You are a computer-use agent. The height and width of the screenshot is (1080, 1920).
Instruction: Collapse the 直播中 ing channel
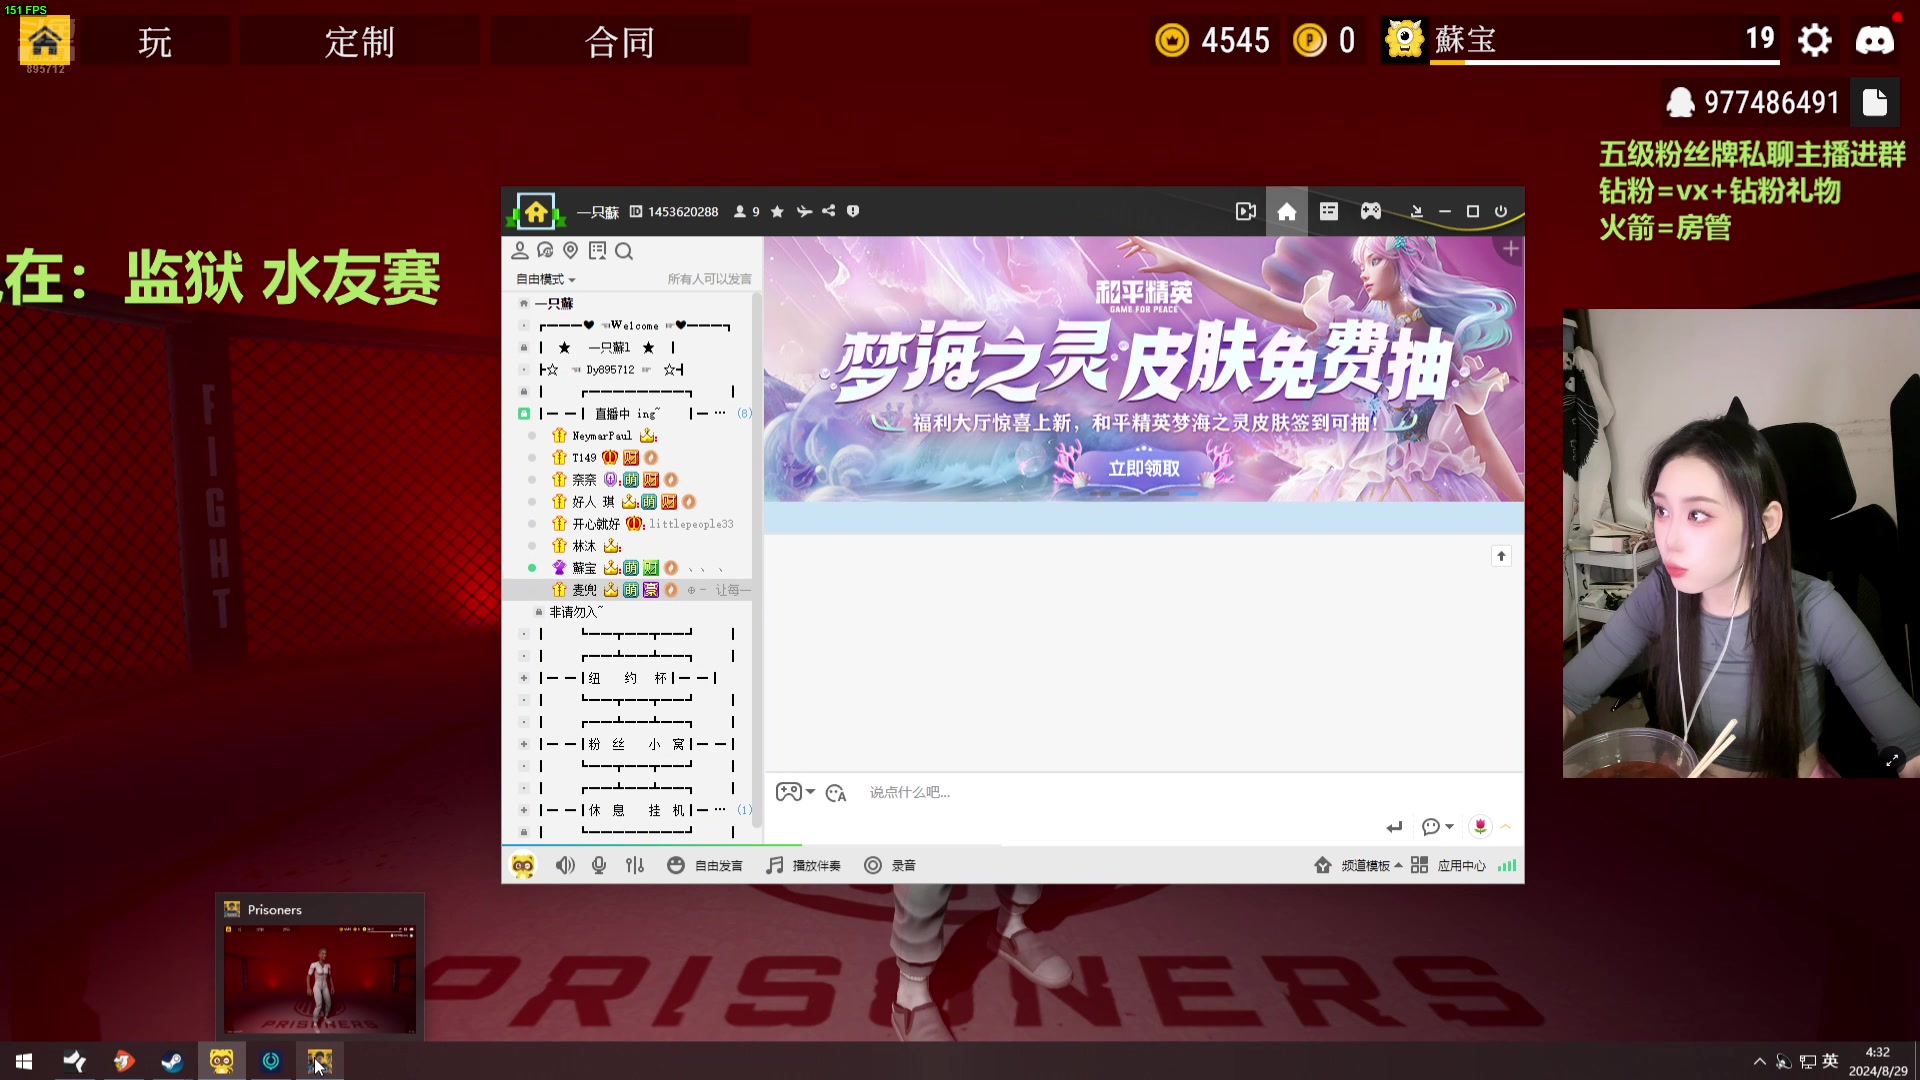(524, 413)
